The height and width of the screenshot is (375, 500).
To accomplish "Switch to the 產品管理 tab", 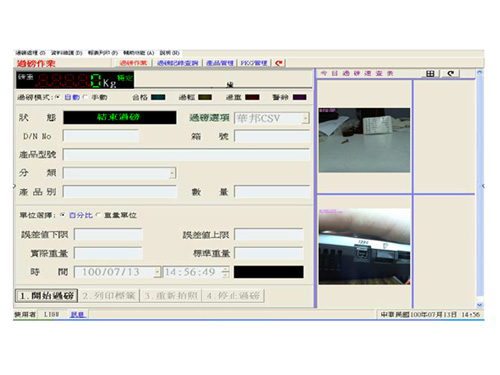I will click(220, 63).
